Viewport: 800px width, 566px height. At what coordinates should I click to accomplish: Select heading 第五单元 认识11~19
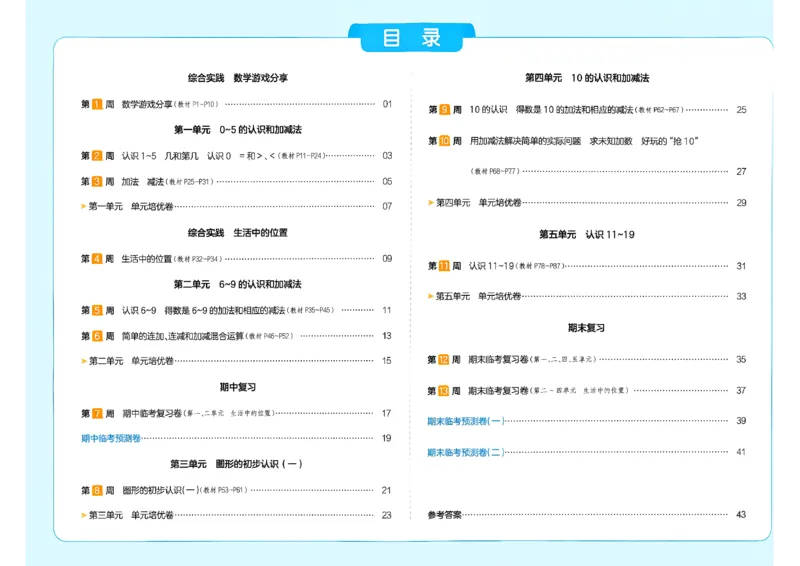click(x=587, y=235)
